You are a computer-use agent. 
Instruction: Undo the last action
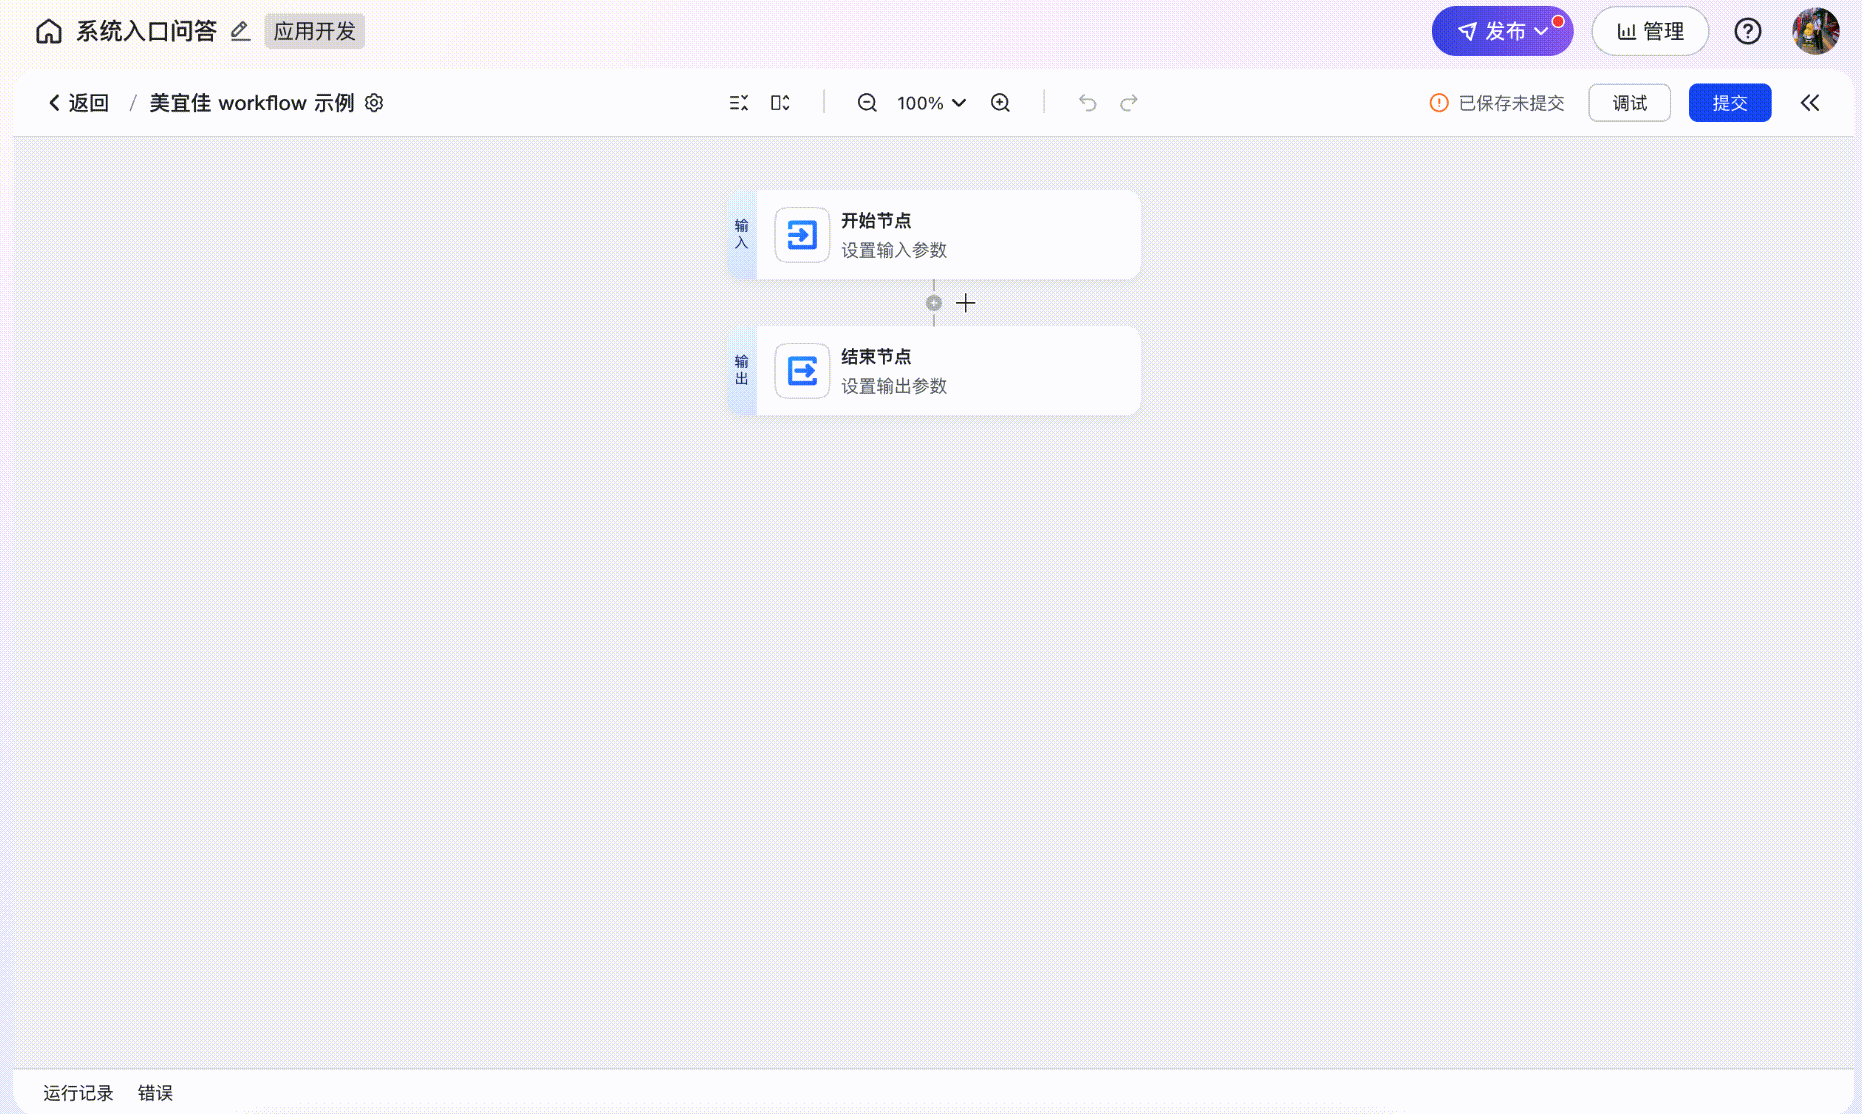(x=1087, y=103)
